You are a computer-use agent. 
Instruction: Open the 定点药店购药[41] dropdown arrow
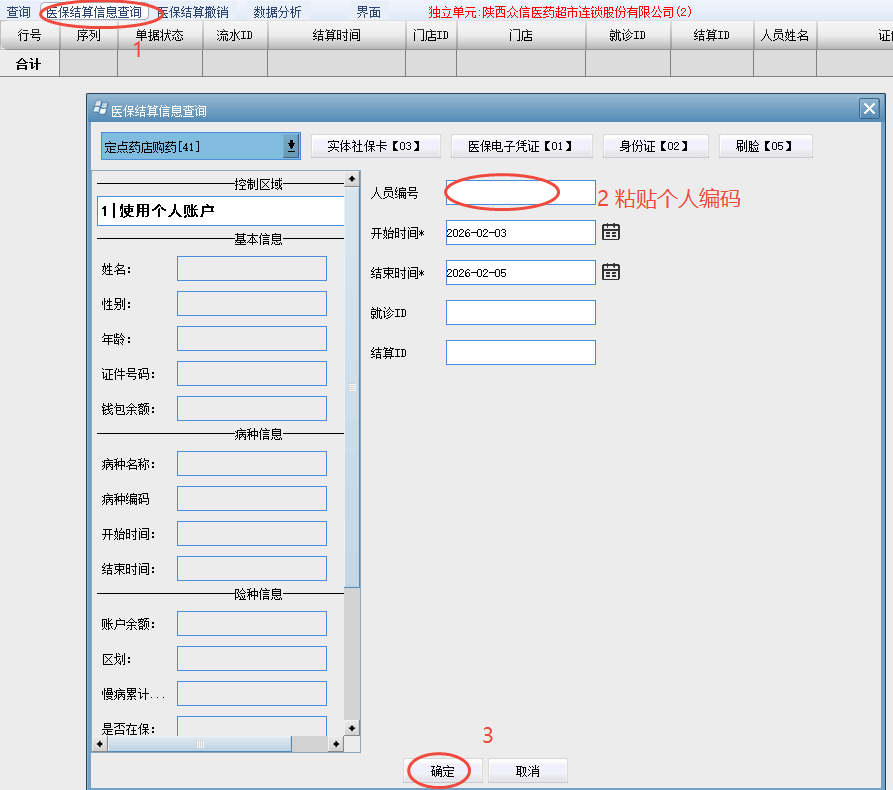click(290, 145)
